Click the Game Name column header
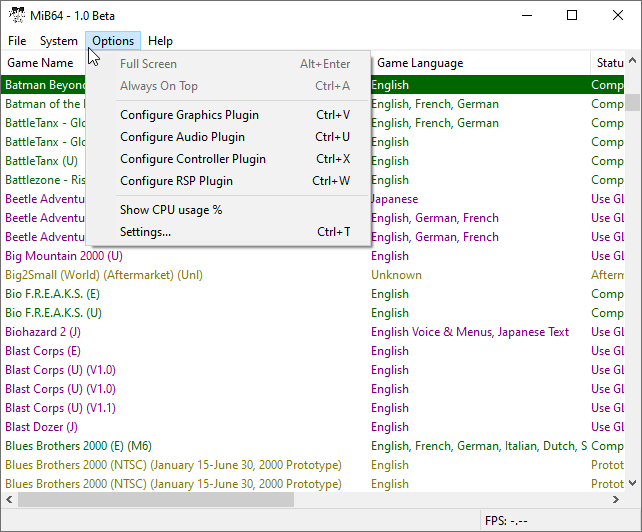 40,63
